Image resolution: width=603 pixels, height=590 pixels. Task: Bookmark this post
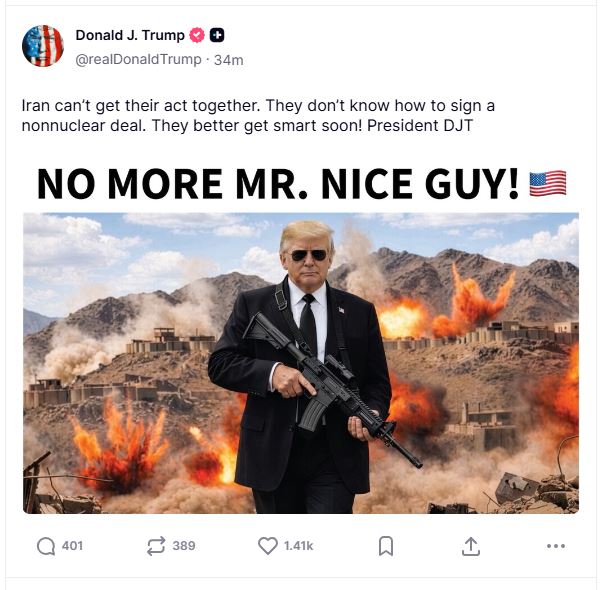point(386,546)
